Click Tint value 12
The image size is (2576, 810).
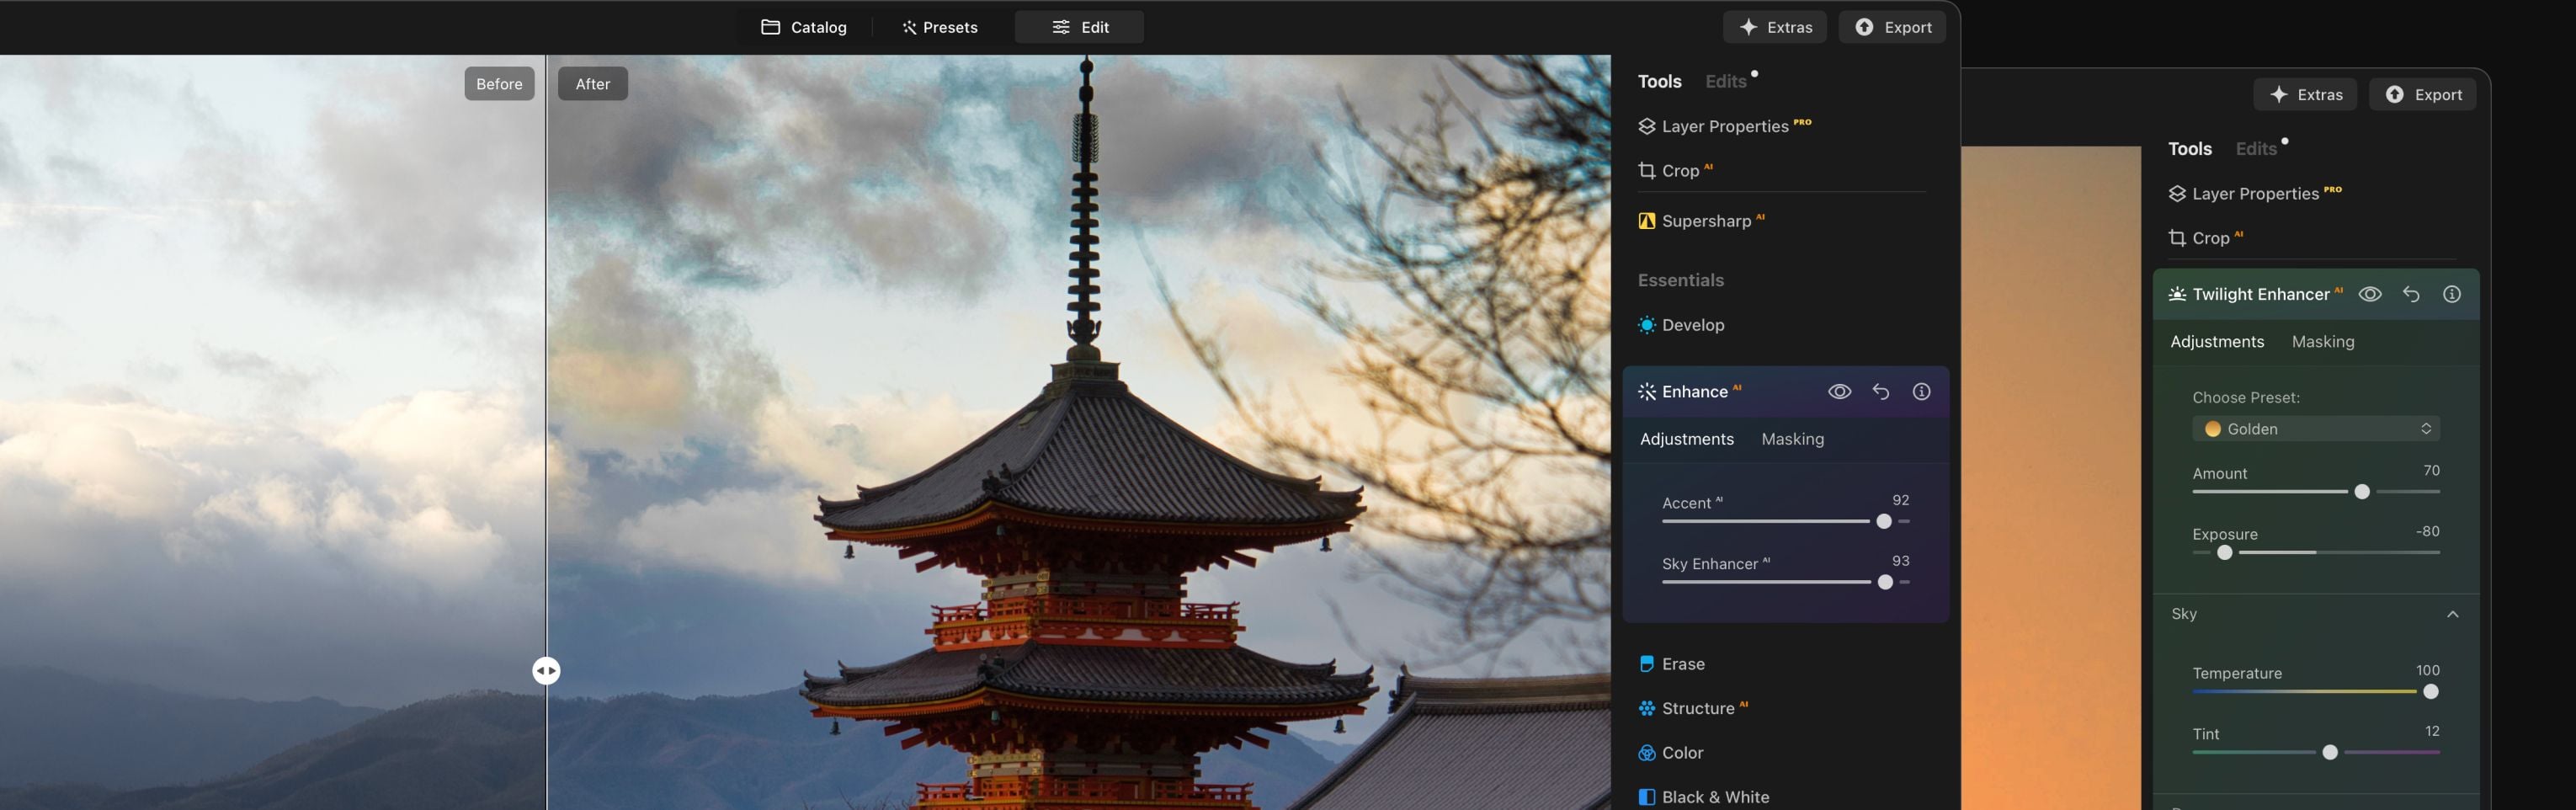pyautogui.click(x=2432, y=731)
